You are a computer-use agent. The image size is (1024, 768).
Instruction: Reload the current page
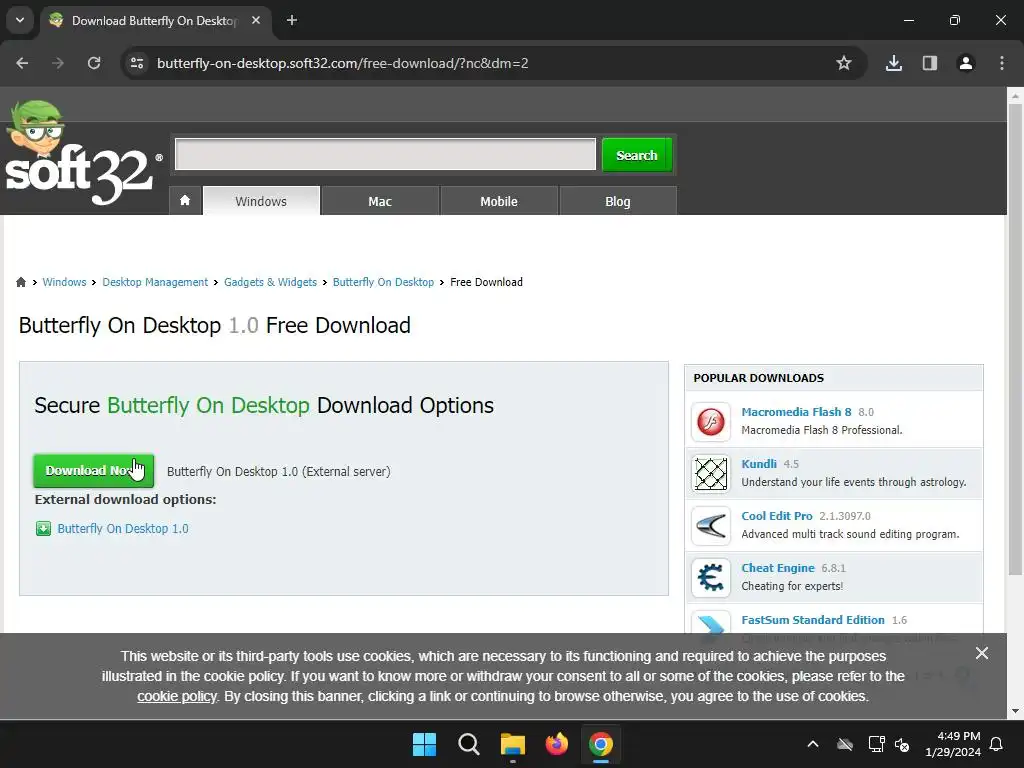[x=94, y=63]
